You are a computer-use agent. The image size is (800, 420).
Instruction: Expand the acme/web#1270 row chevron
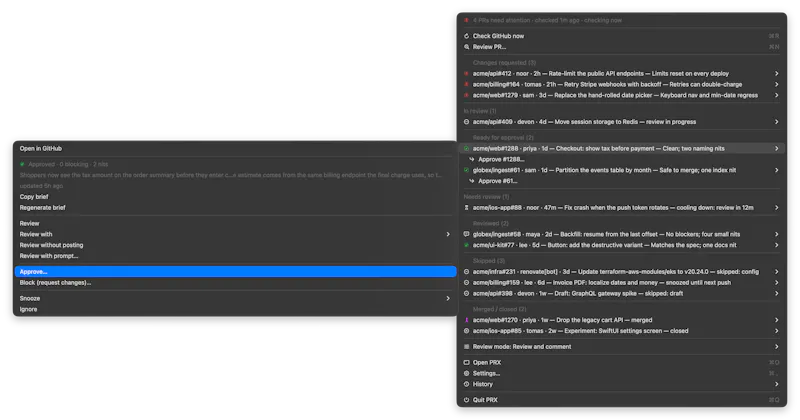click(777, 320)
